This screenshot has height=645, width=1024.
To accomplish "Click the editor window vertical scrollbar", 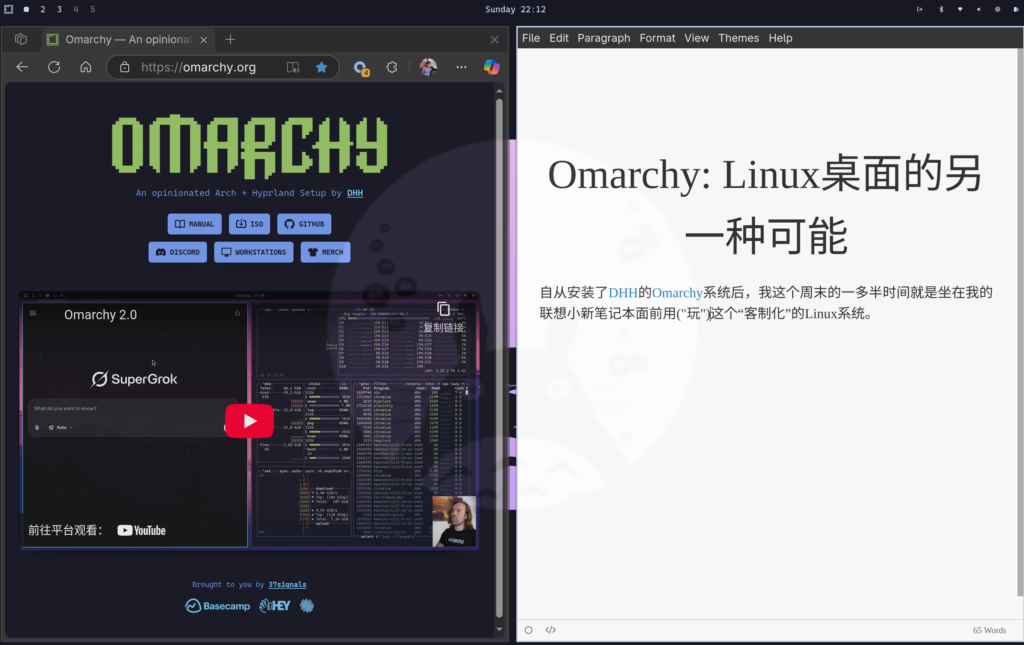I will [1020, 321].
